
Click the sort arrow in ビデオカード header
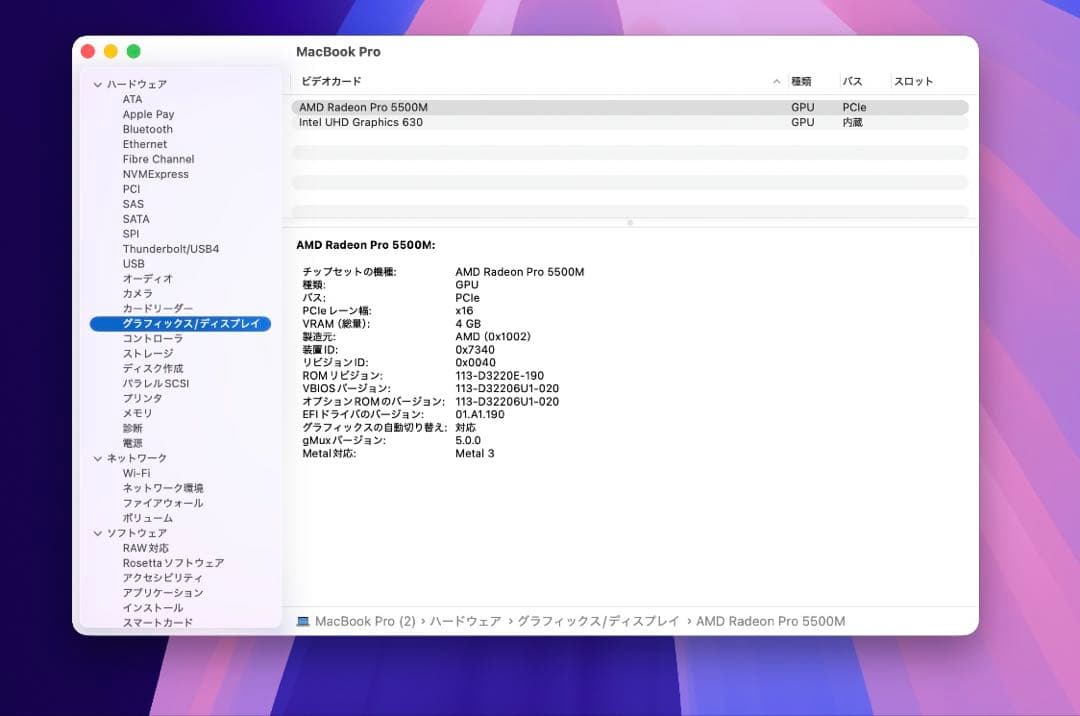click(776, 81)
